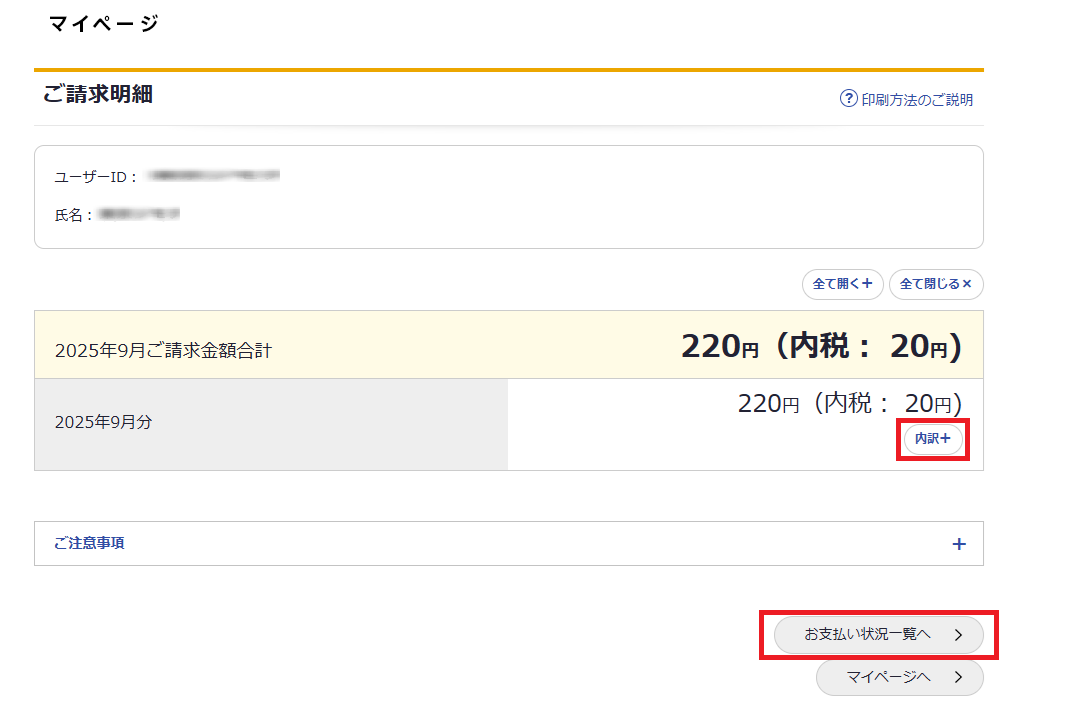The width and height of the screenshot is (1081, 712).
Task: Select the ご請求明細 section heading
Action: coord(97,95)
